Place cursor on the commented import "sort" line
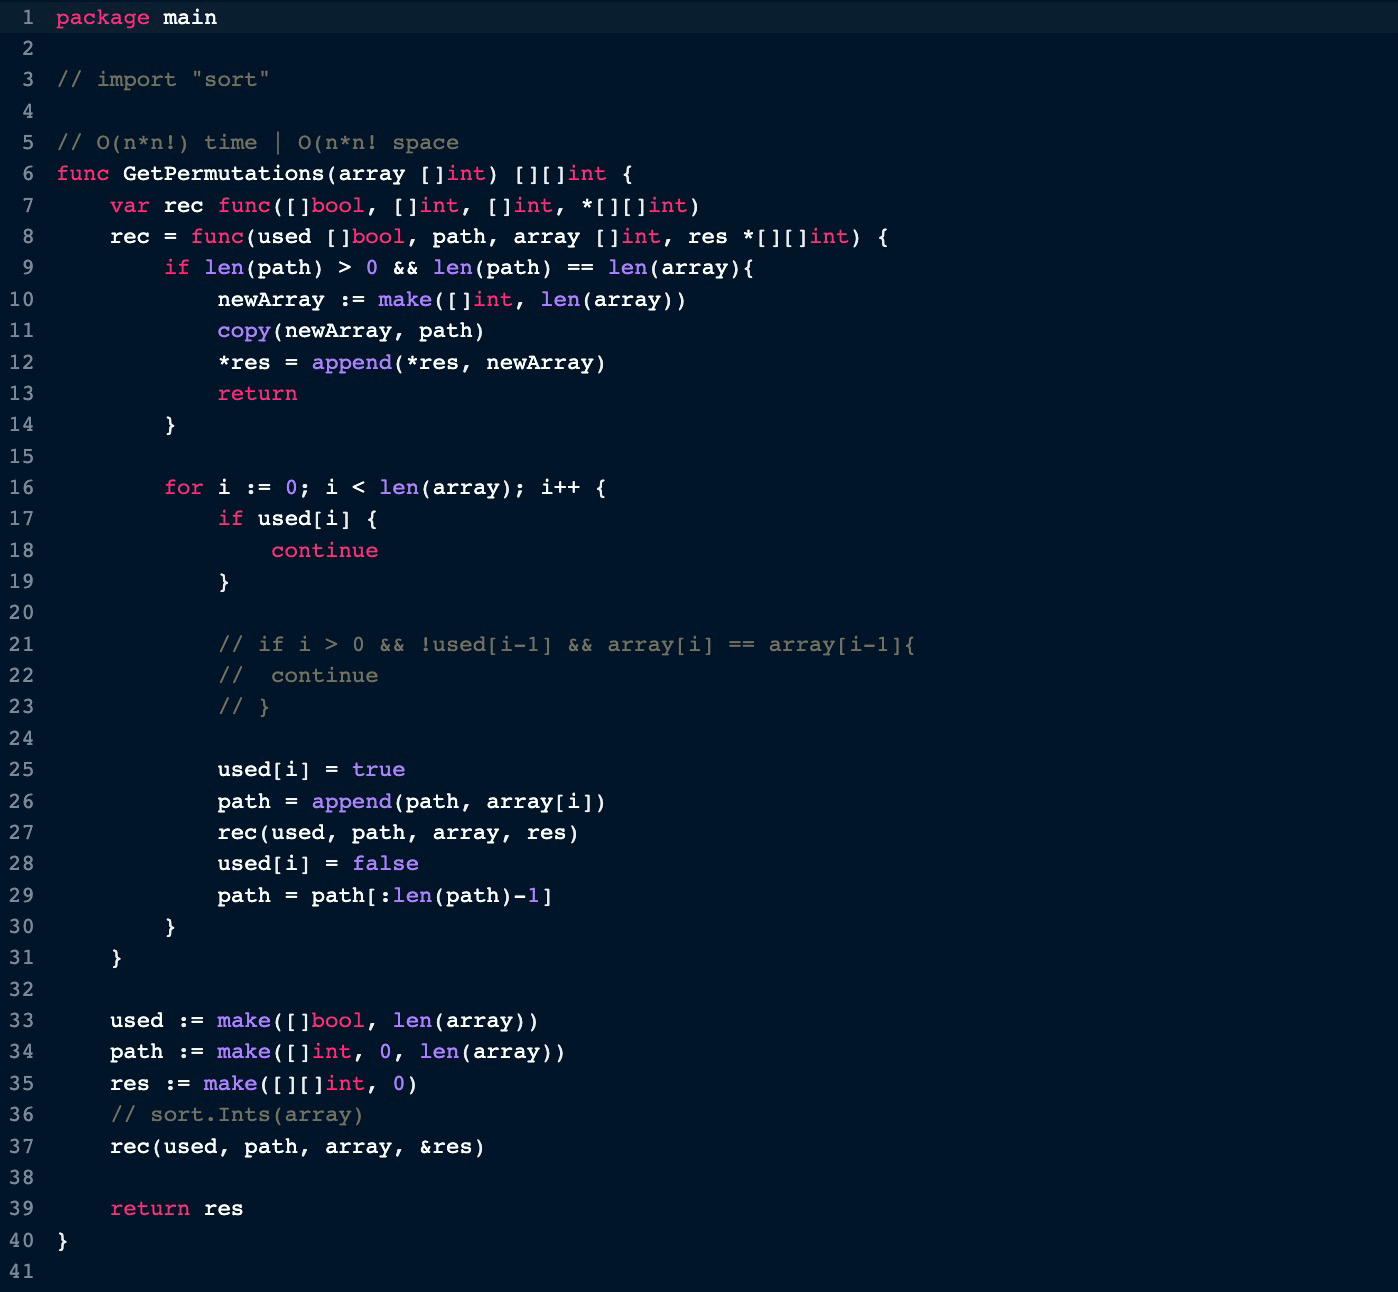 click(x=163, y=80)
